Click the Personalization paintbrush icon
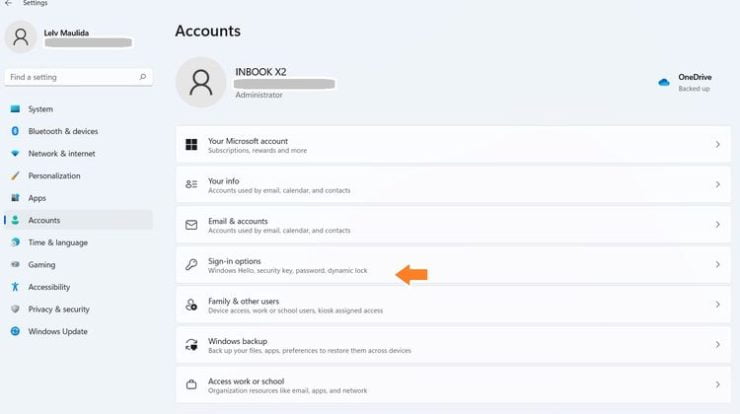The height and width of the screenshot is (414, 740). click(15, 176)
